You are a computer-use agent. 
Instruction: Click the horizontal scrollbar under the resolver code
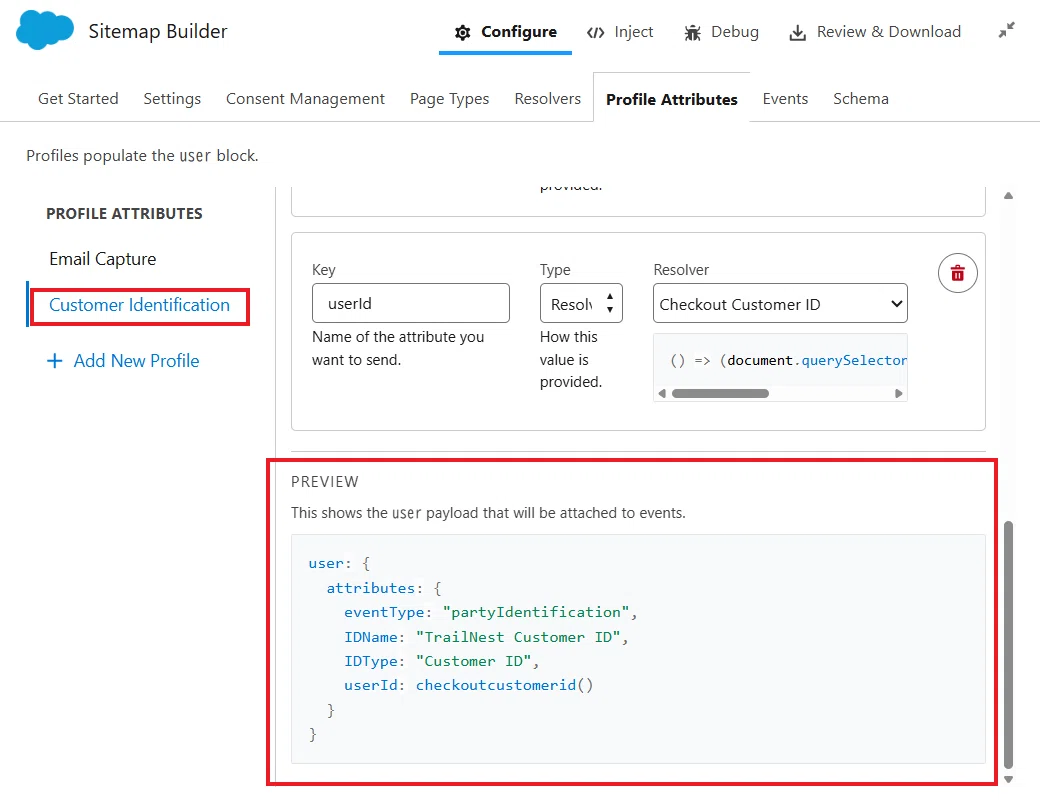tap(720, 393)
